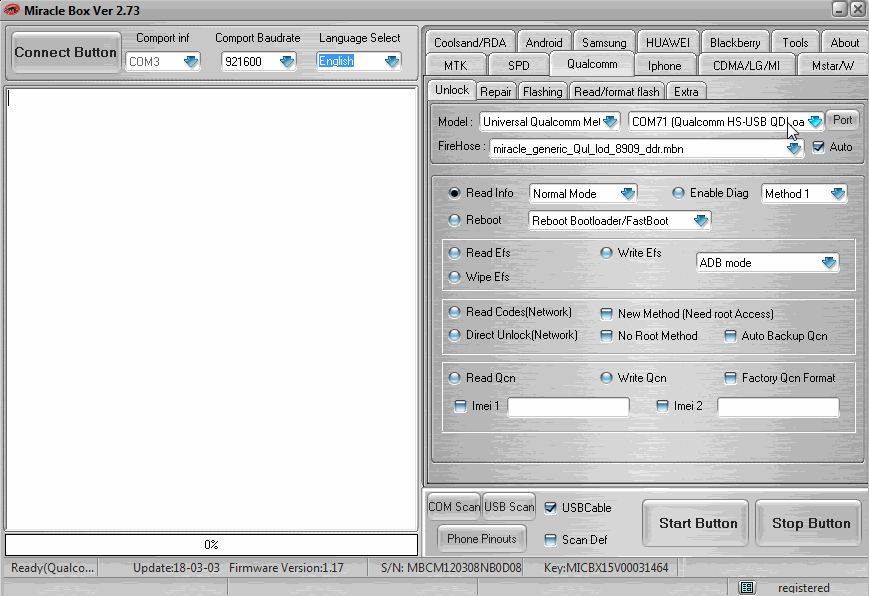
Task: Switch to the Samsung tab
Action: coord(604,43)
